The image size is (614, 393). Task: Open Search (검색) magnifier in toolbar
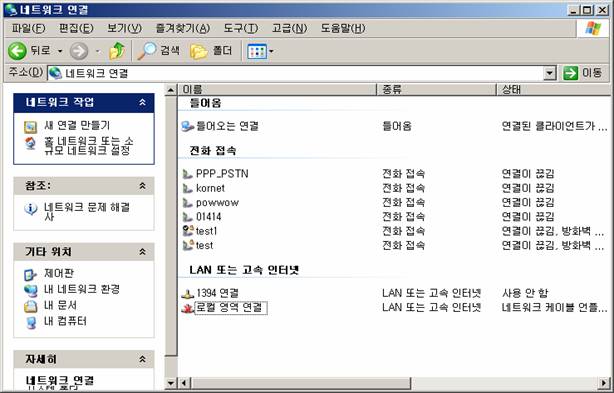(147, 51)
